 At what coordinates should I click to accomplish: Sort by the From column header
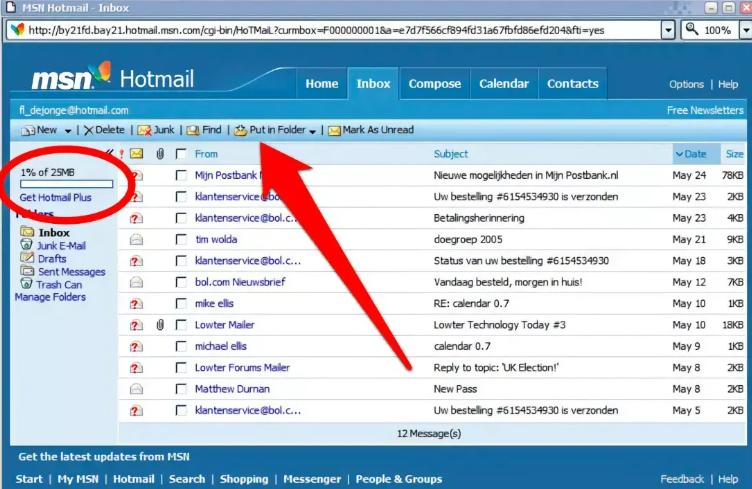pos(206,154)
